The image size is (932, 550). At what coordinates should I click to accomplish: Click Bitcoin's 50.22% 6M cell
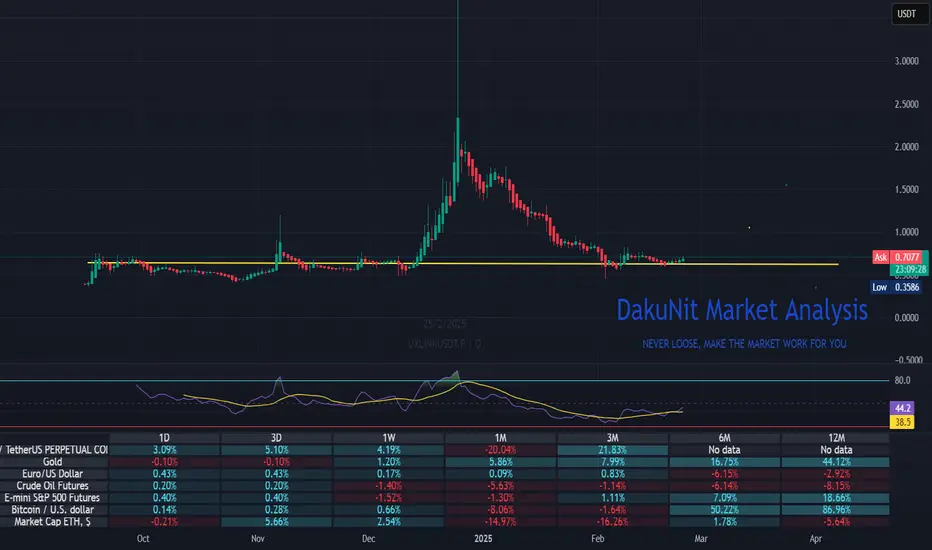725,510
